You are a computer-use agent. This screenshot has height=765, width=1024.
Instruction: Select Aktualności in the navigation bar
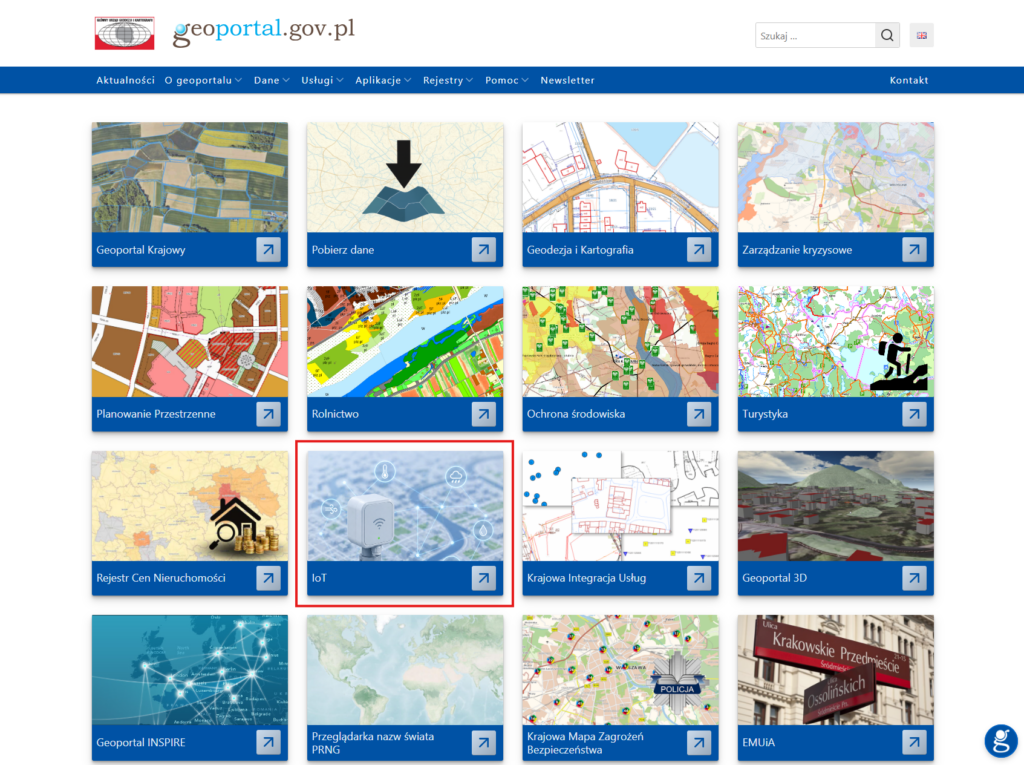pos(124,80)
